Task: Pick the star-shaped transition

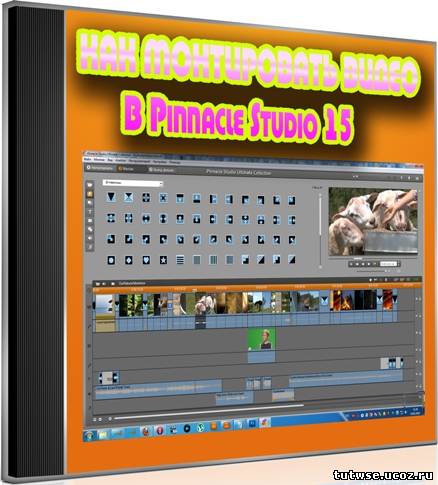Action: click(x=163, y=260)
